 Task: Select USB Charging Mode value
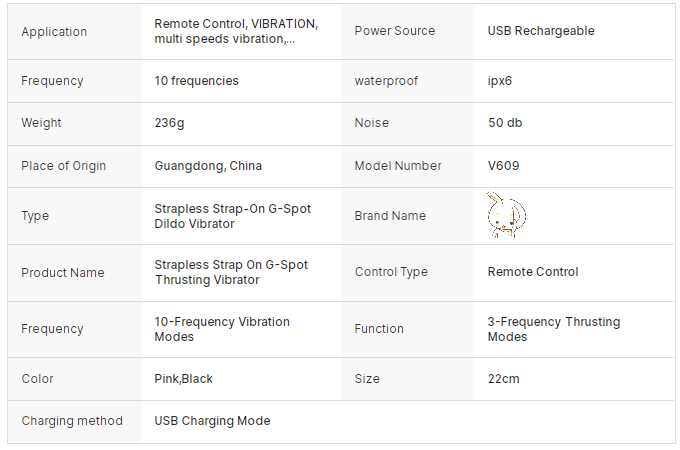tap(212, 421)
